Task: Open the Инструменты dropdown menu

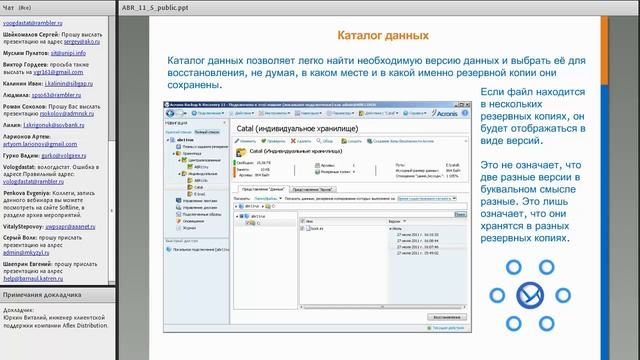Action: [x=275, y=113]
